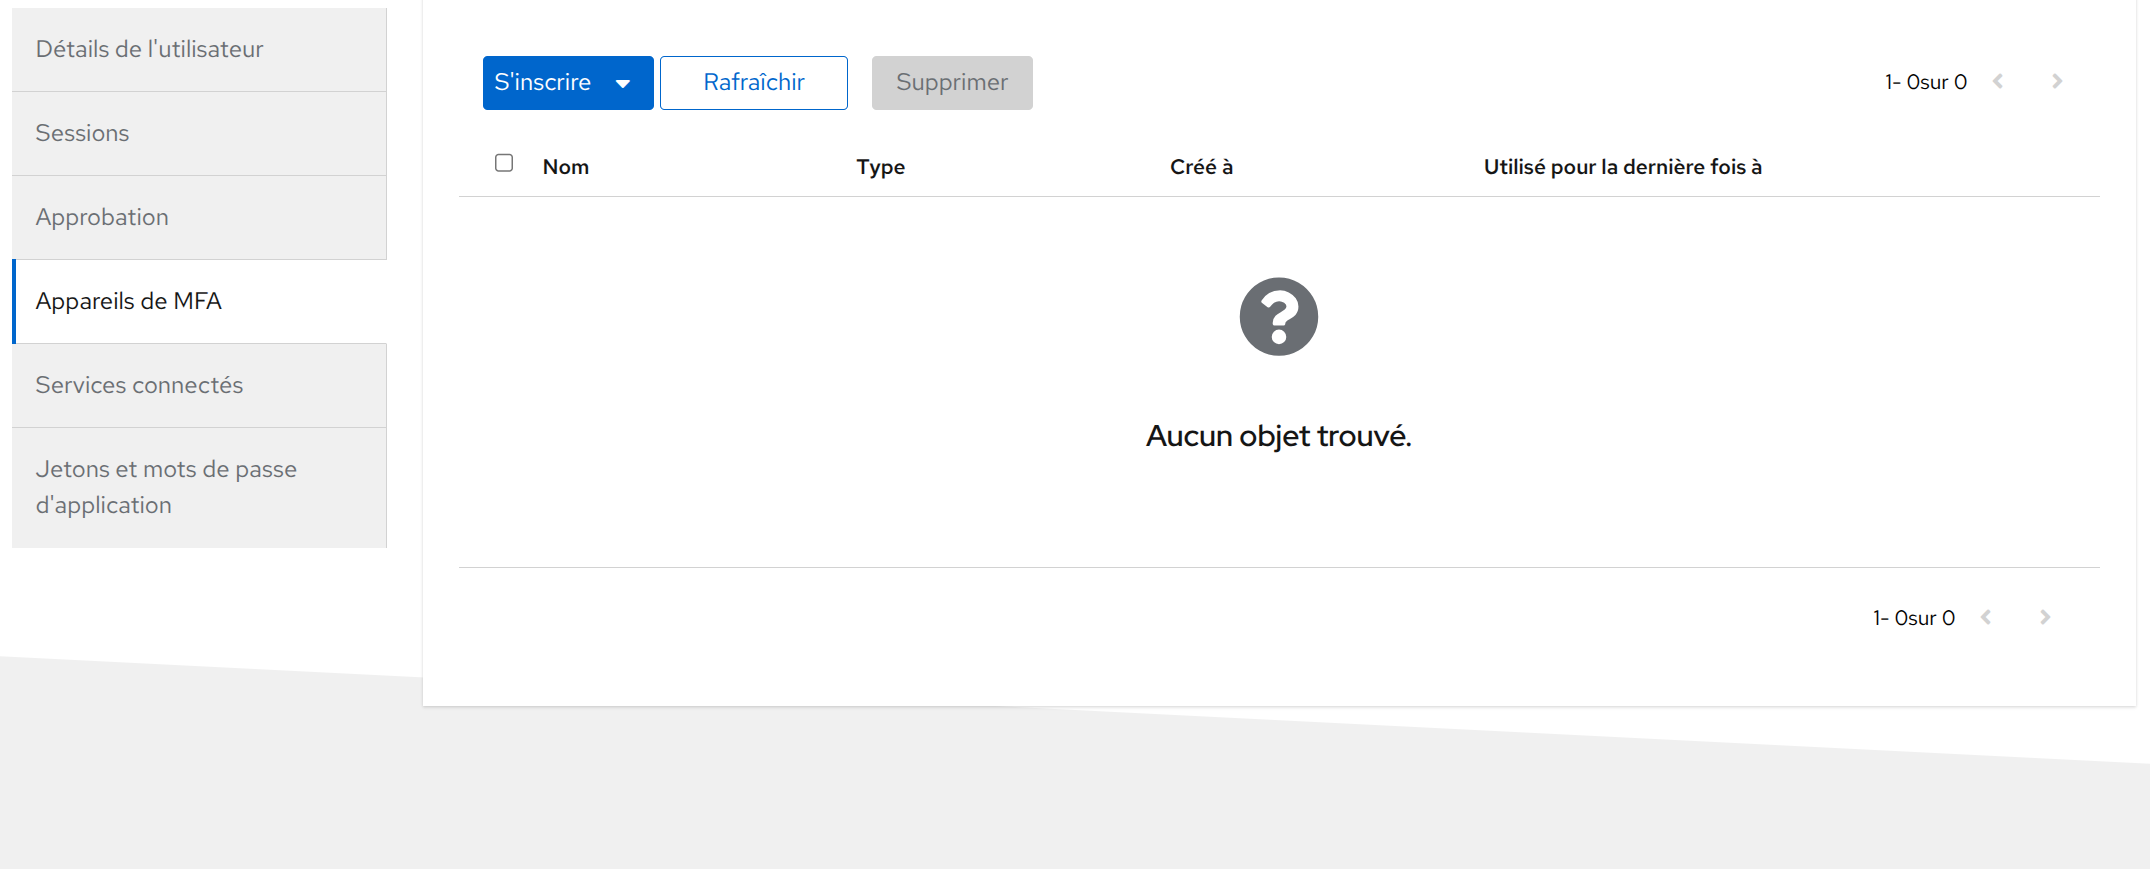
Task: Click Utilisé pour la dernière fois à header
Action: pos(1622,167)
